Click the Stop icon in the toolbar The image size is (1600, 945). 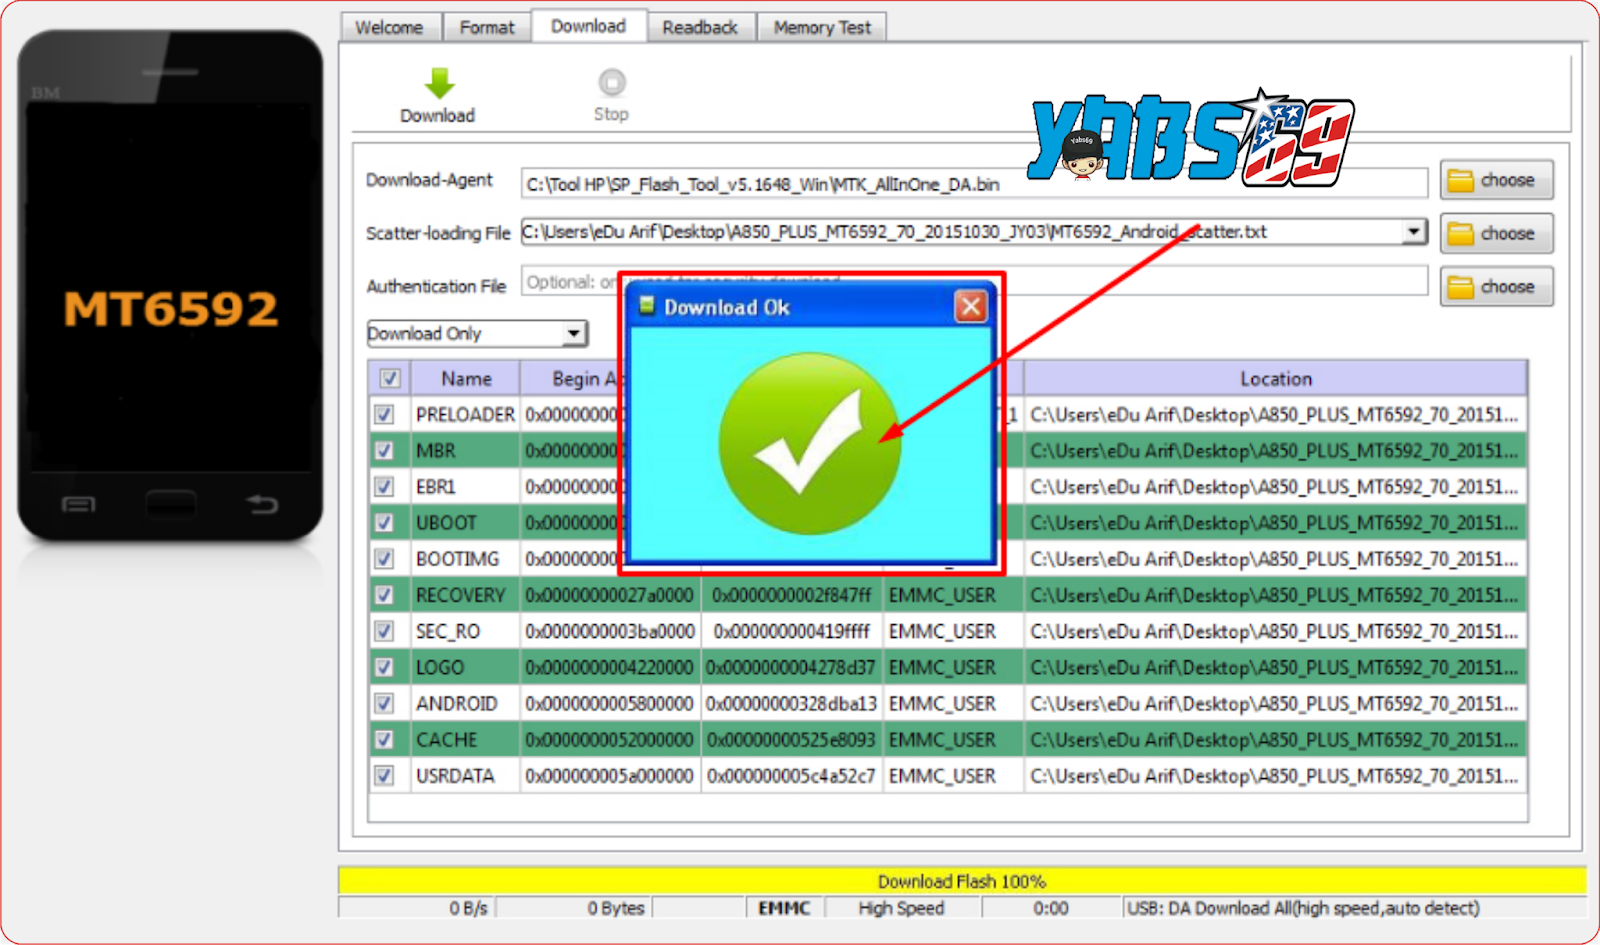tap(612, 82)
